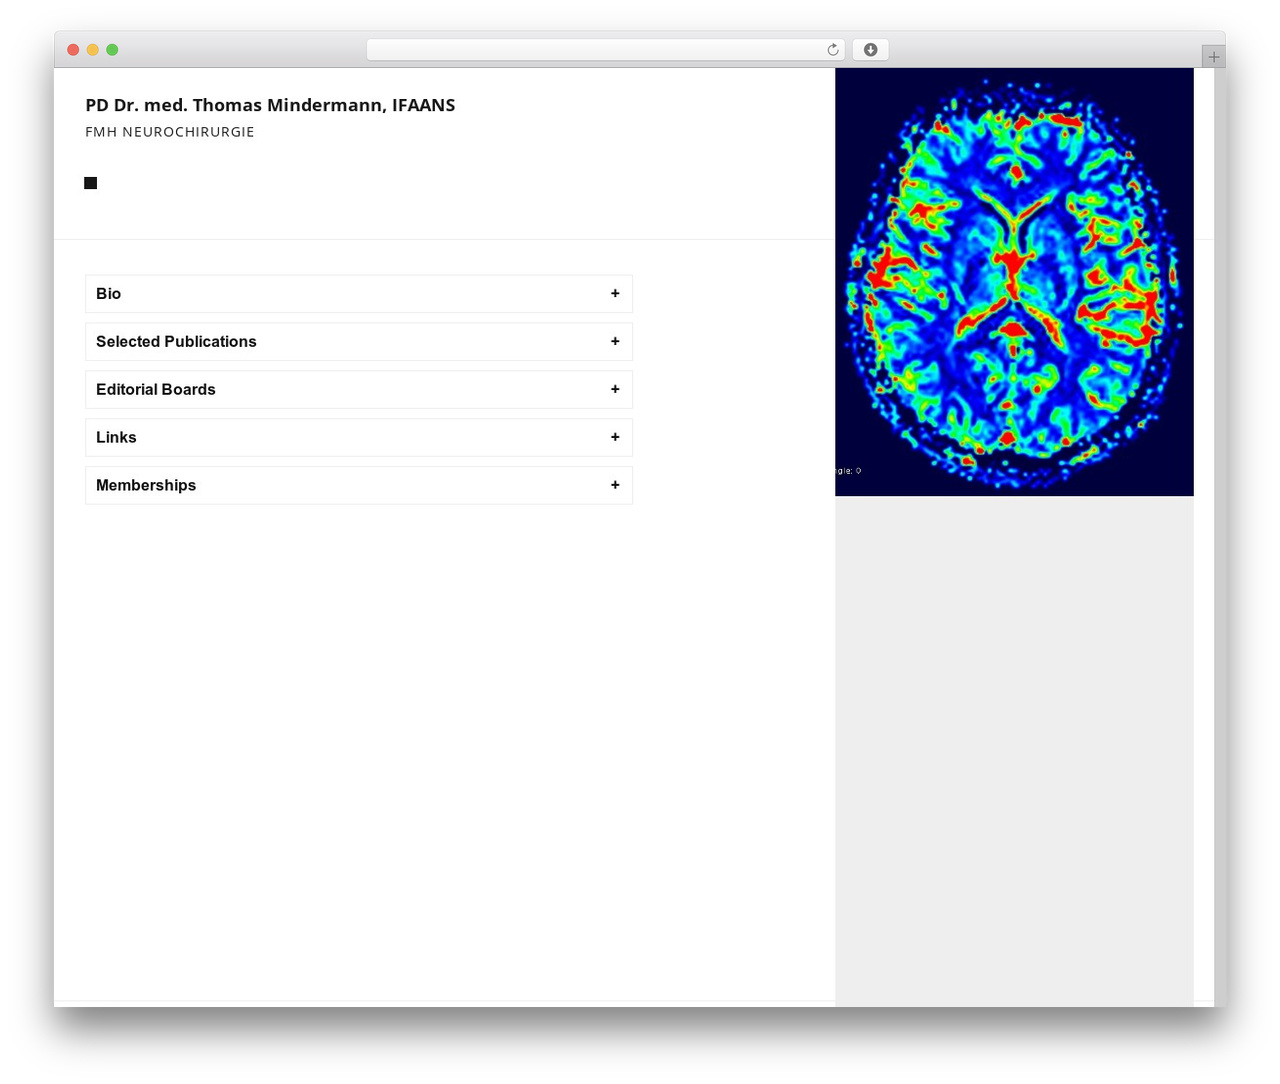The height and width of the screenshot is (1084, 1280).
Task: Click the FMH NEUROCHIRURGIE subtitle
Action: click(x=170, y=132)
